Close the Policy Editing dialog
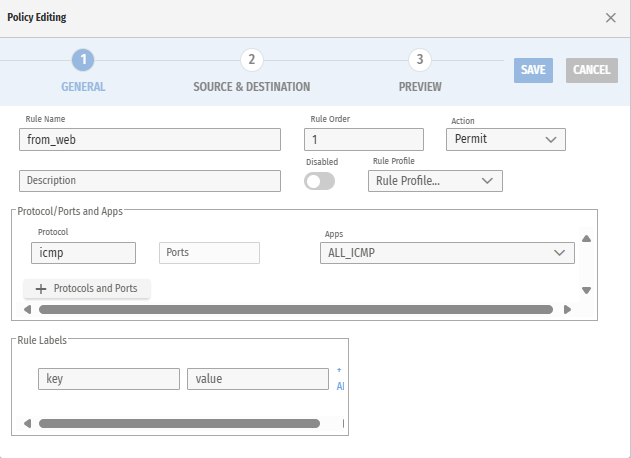 pyautogui.click(x=611, y=18)
